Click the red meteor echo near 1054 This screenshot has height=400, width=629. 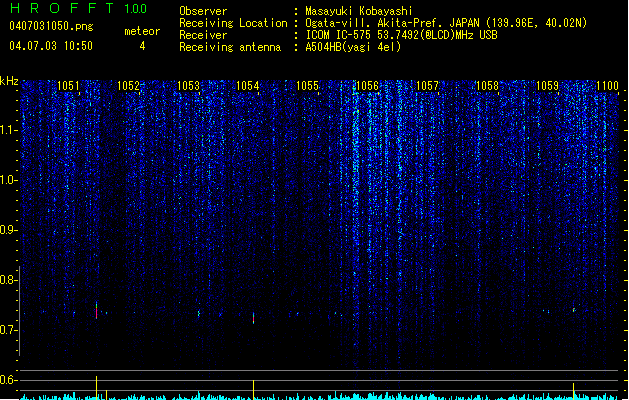tap(253, 318)
